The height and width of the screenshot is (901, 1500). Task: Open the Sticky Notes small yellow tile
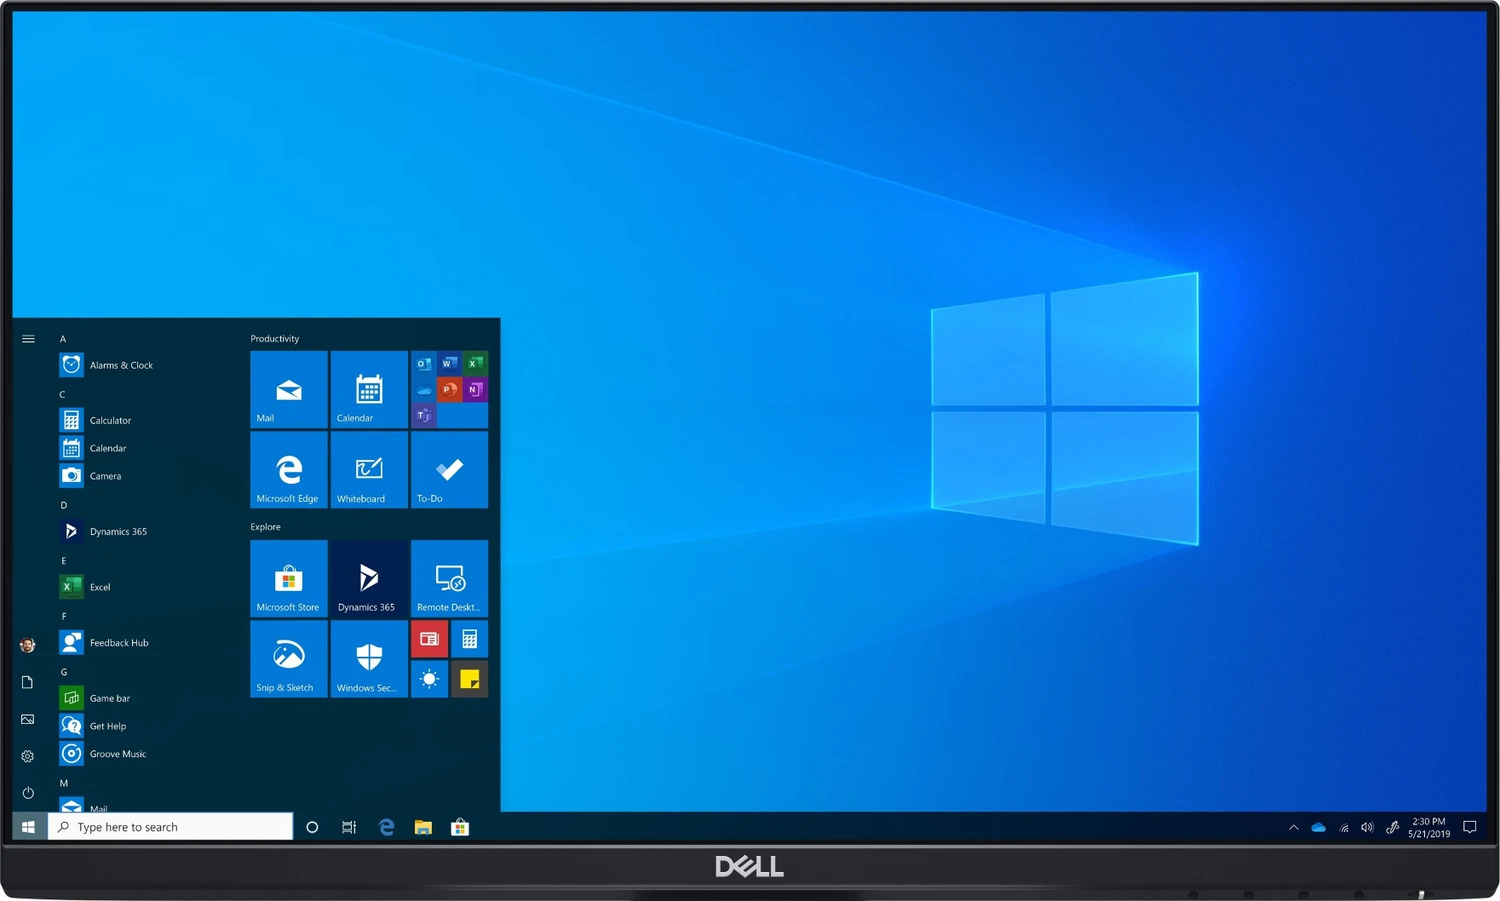click(469, 679)
